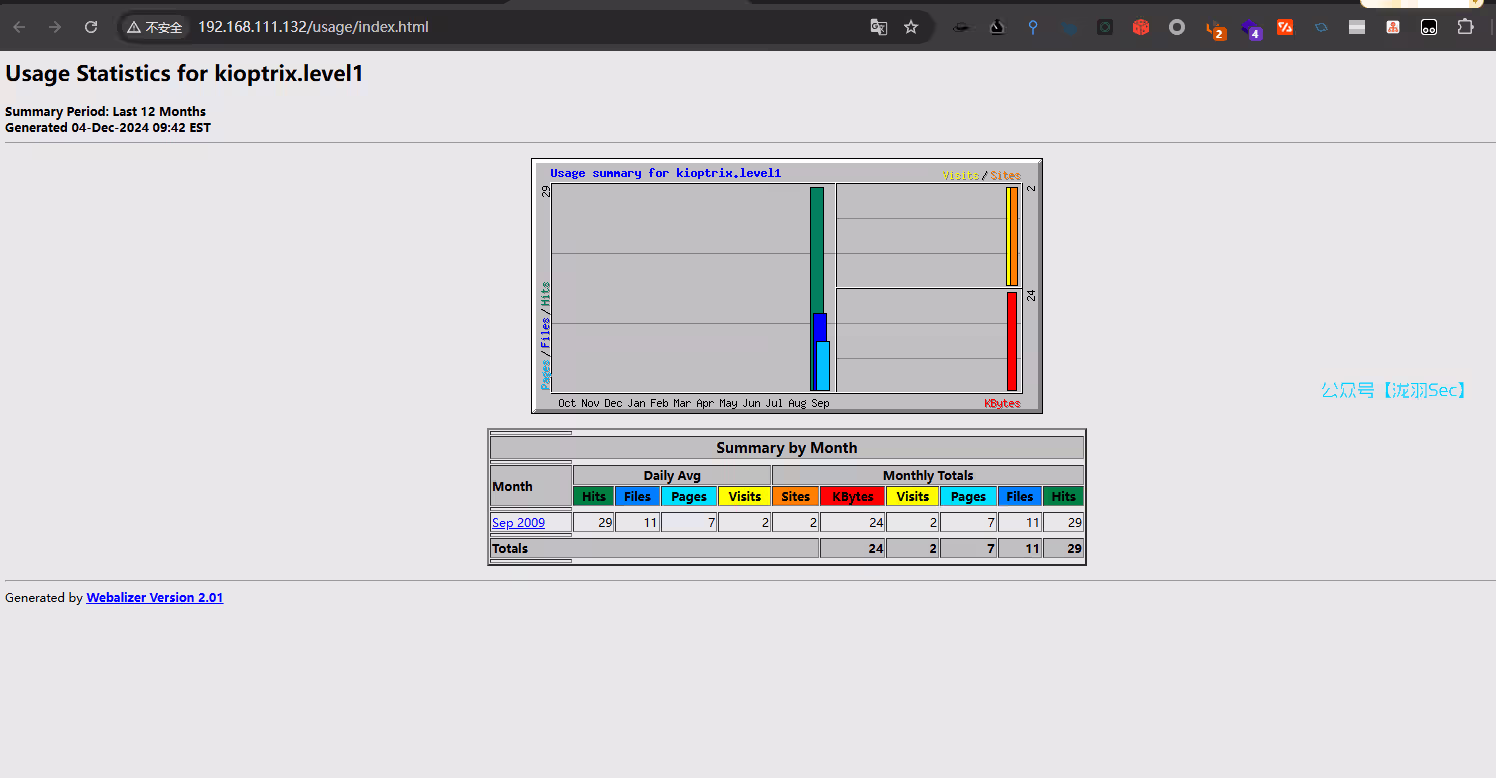Image resolution: width=1496 pixels, height=778 pixels.
Task: Click the Summary by Month table title
Action: 786,448
